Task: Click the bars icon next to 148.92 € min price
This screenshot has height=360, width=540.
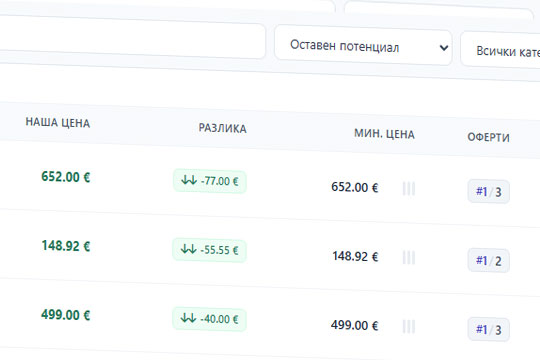Action: coord(409,258)
